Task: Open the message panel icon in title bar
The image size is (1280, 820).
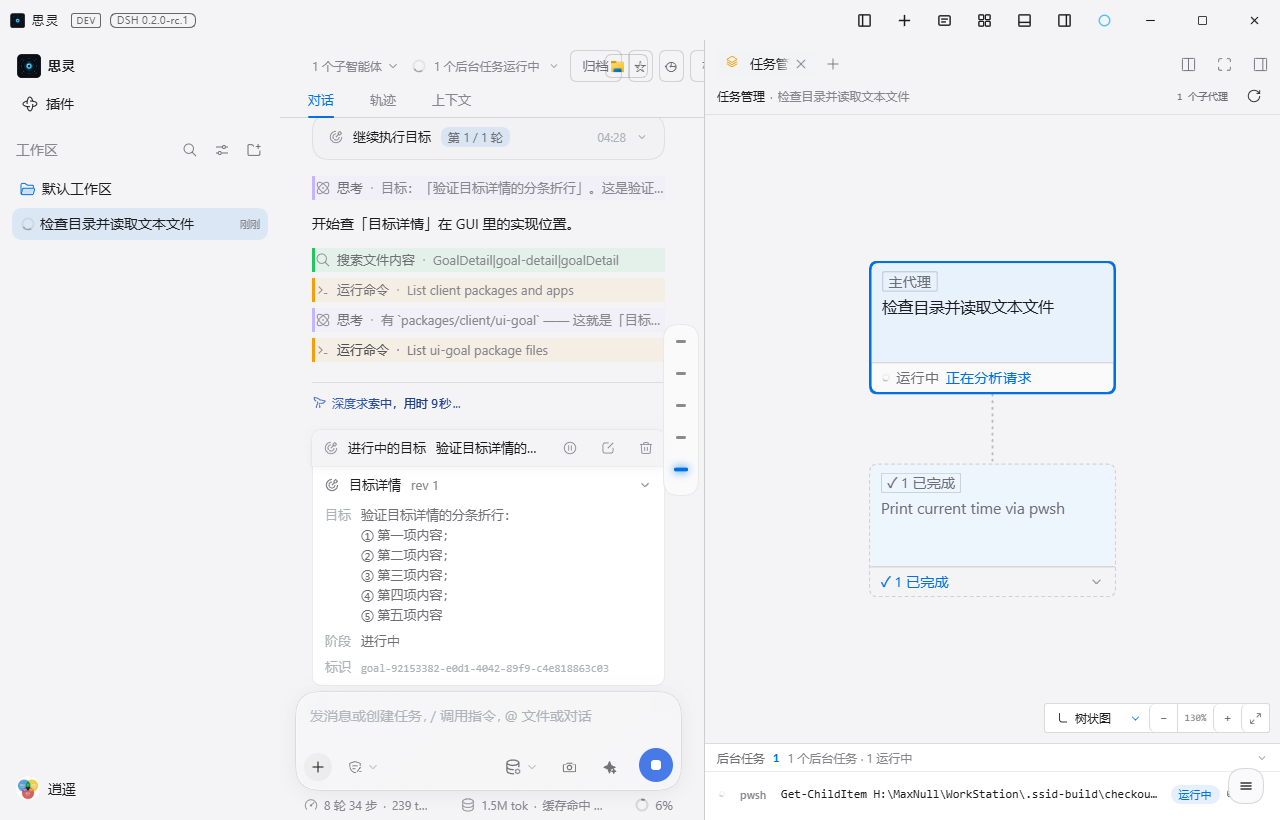Action: point(945,20)
